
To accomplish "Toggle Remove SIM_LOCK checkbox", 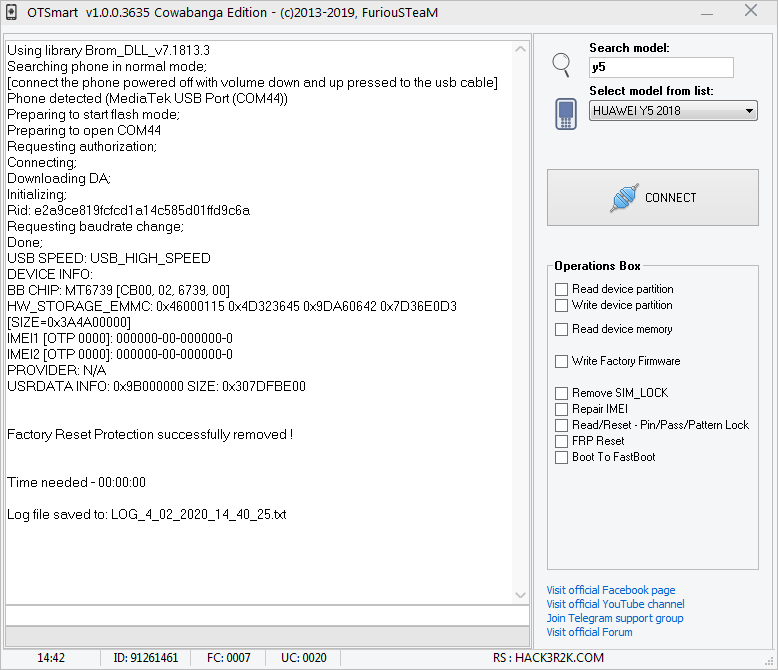I will point(561,394).
